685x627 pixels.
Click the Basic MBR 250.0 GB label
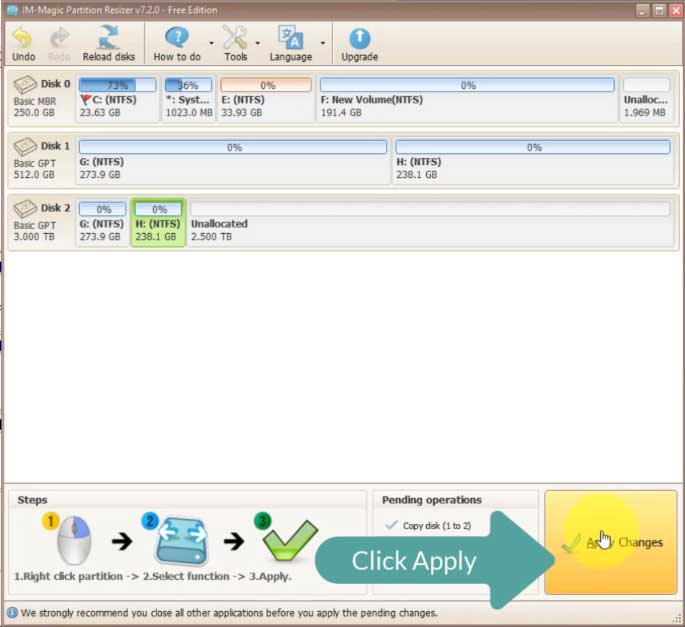(x=35, y=107)
